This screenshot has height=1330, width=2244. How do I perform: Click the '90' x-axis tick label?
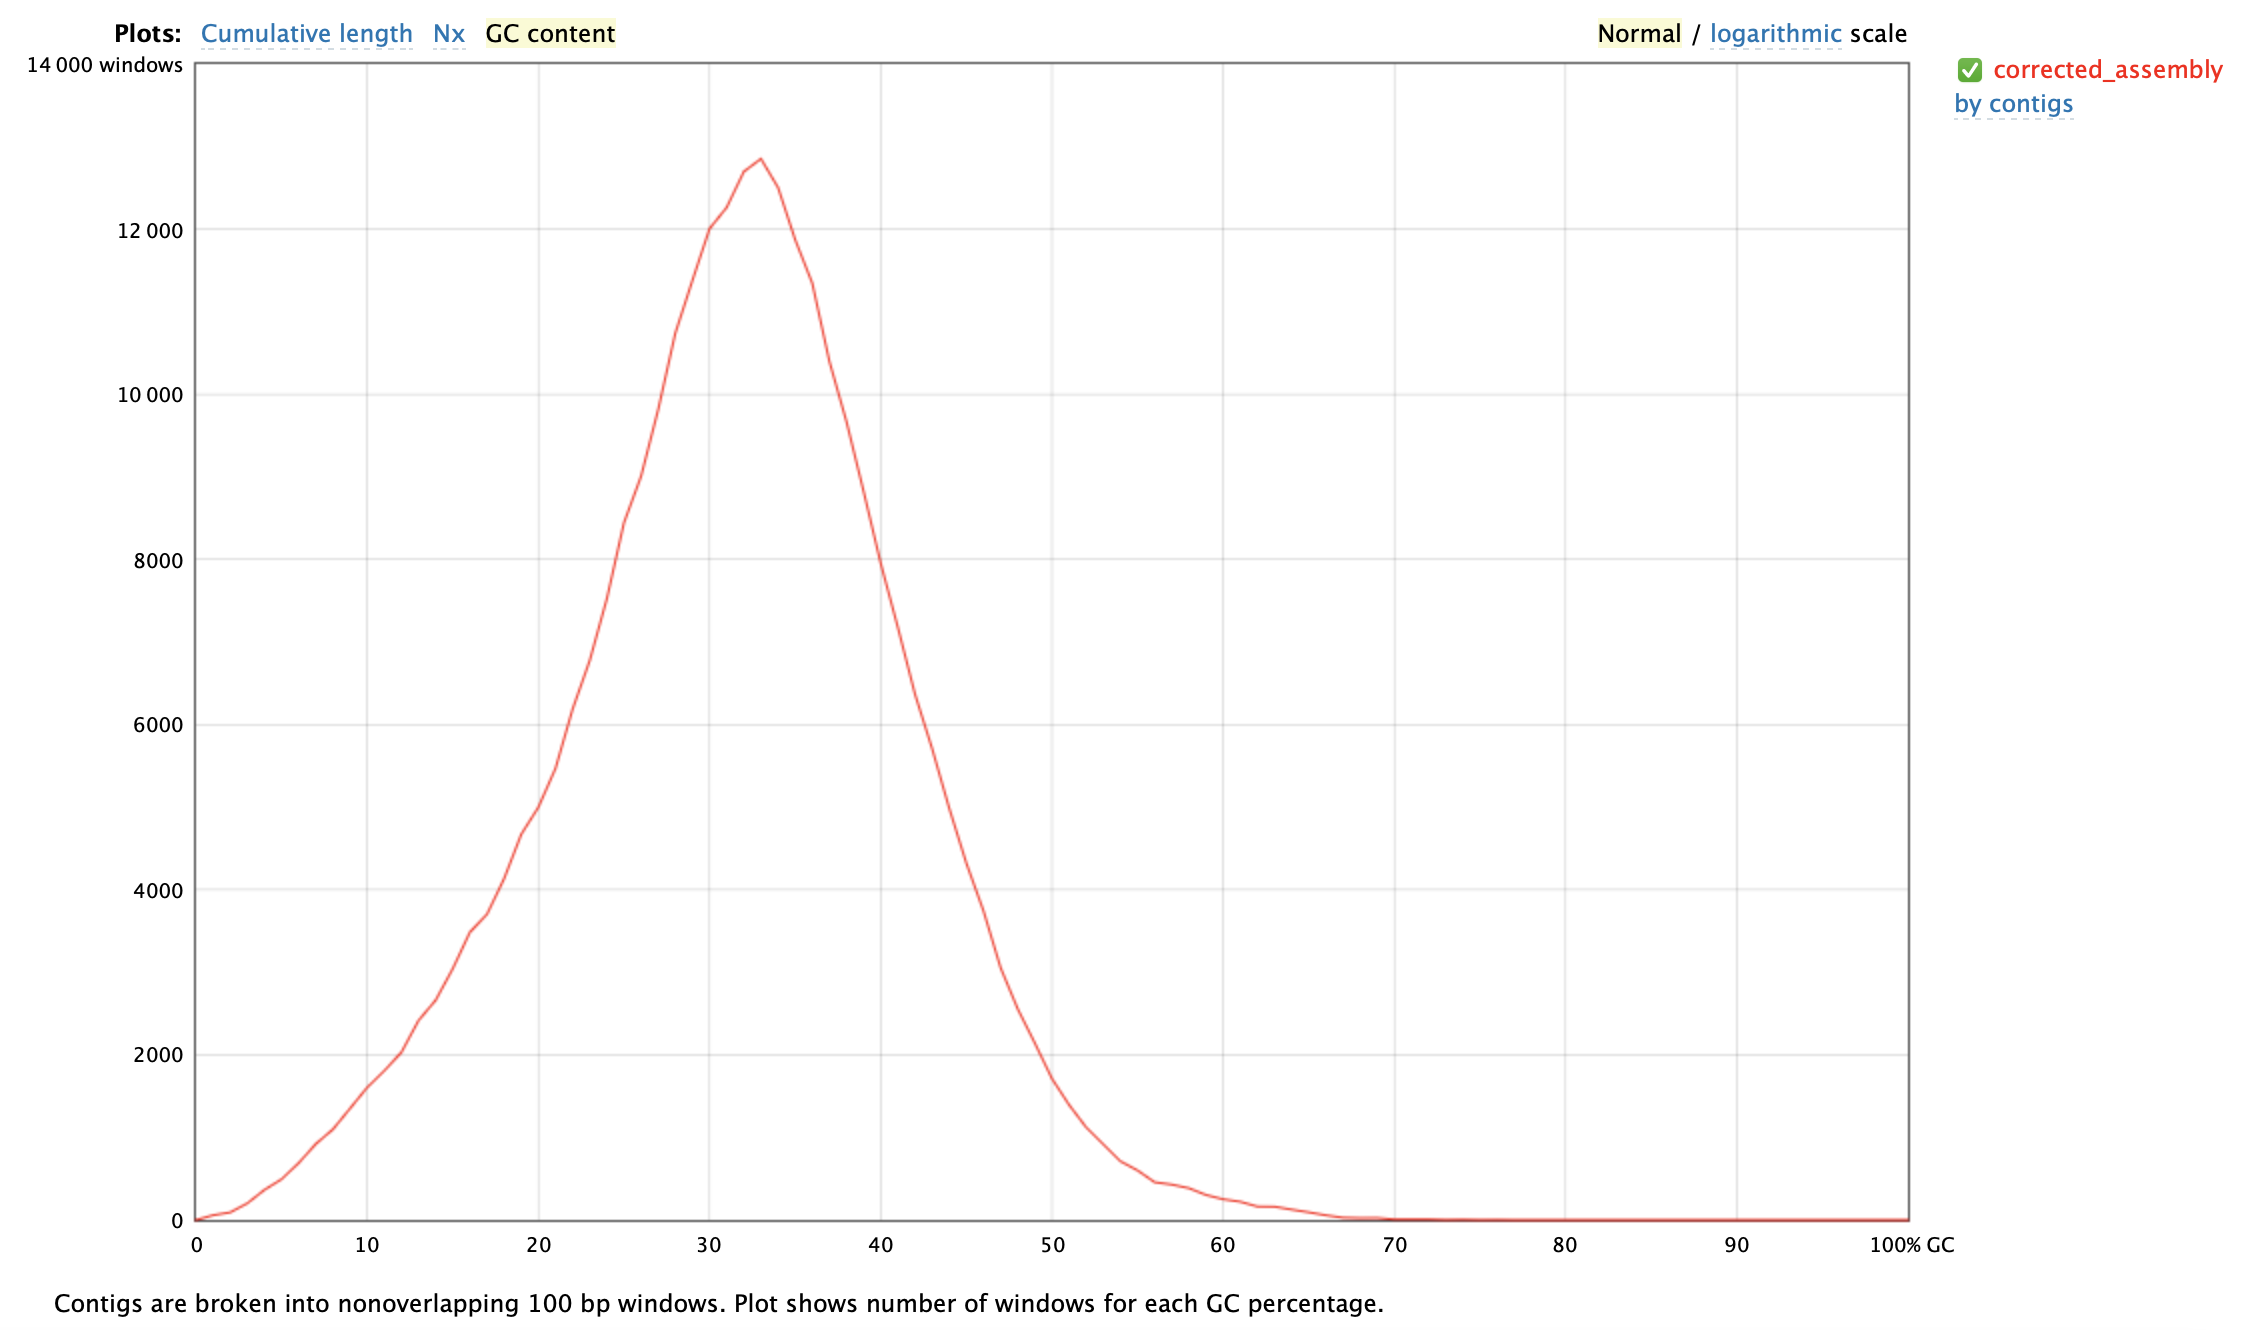(1736, 1245)
